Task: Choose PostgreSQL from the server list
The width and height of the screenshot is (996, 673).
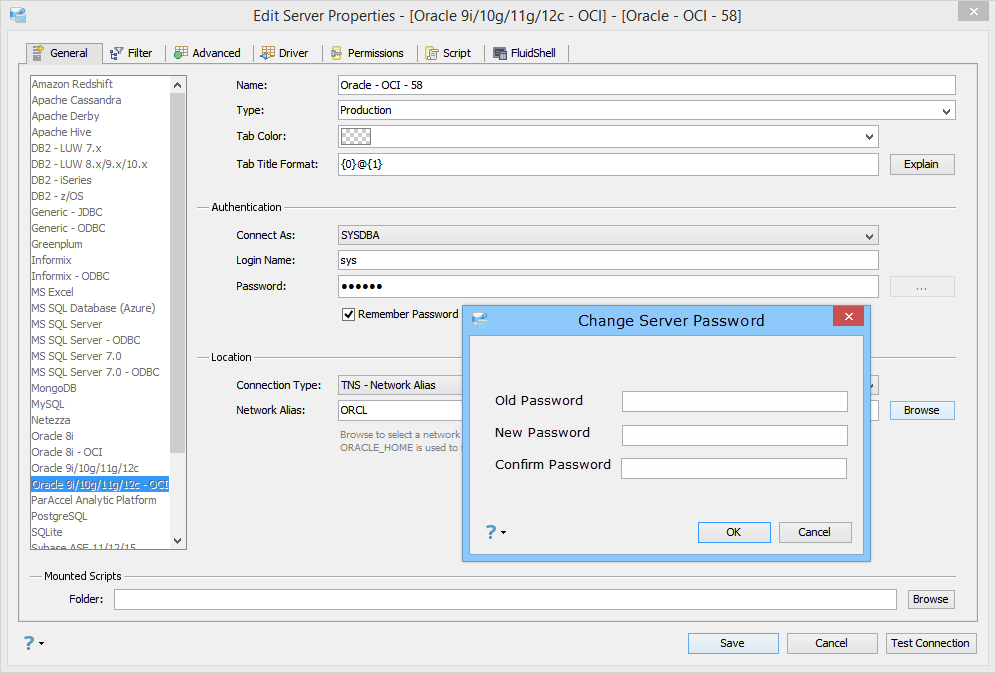Action: point(59,516)
